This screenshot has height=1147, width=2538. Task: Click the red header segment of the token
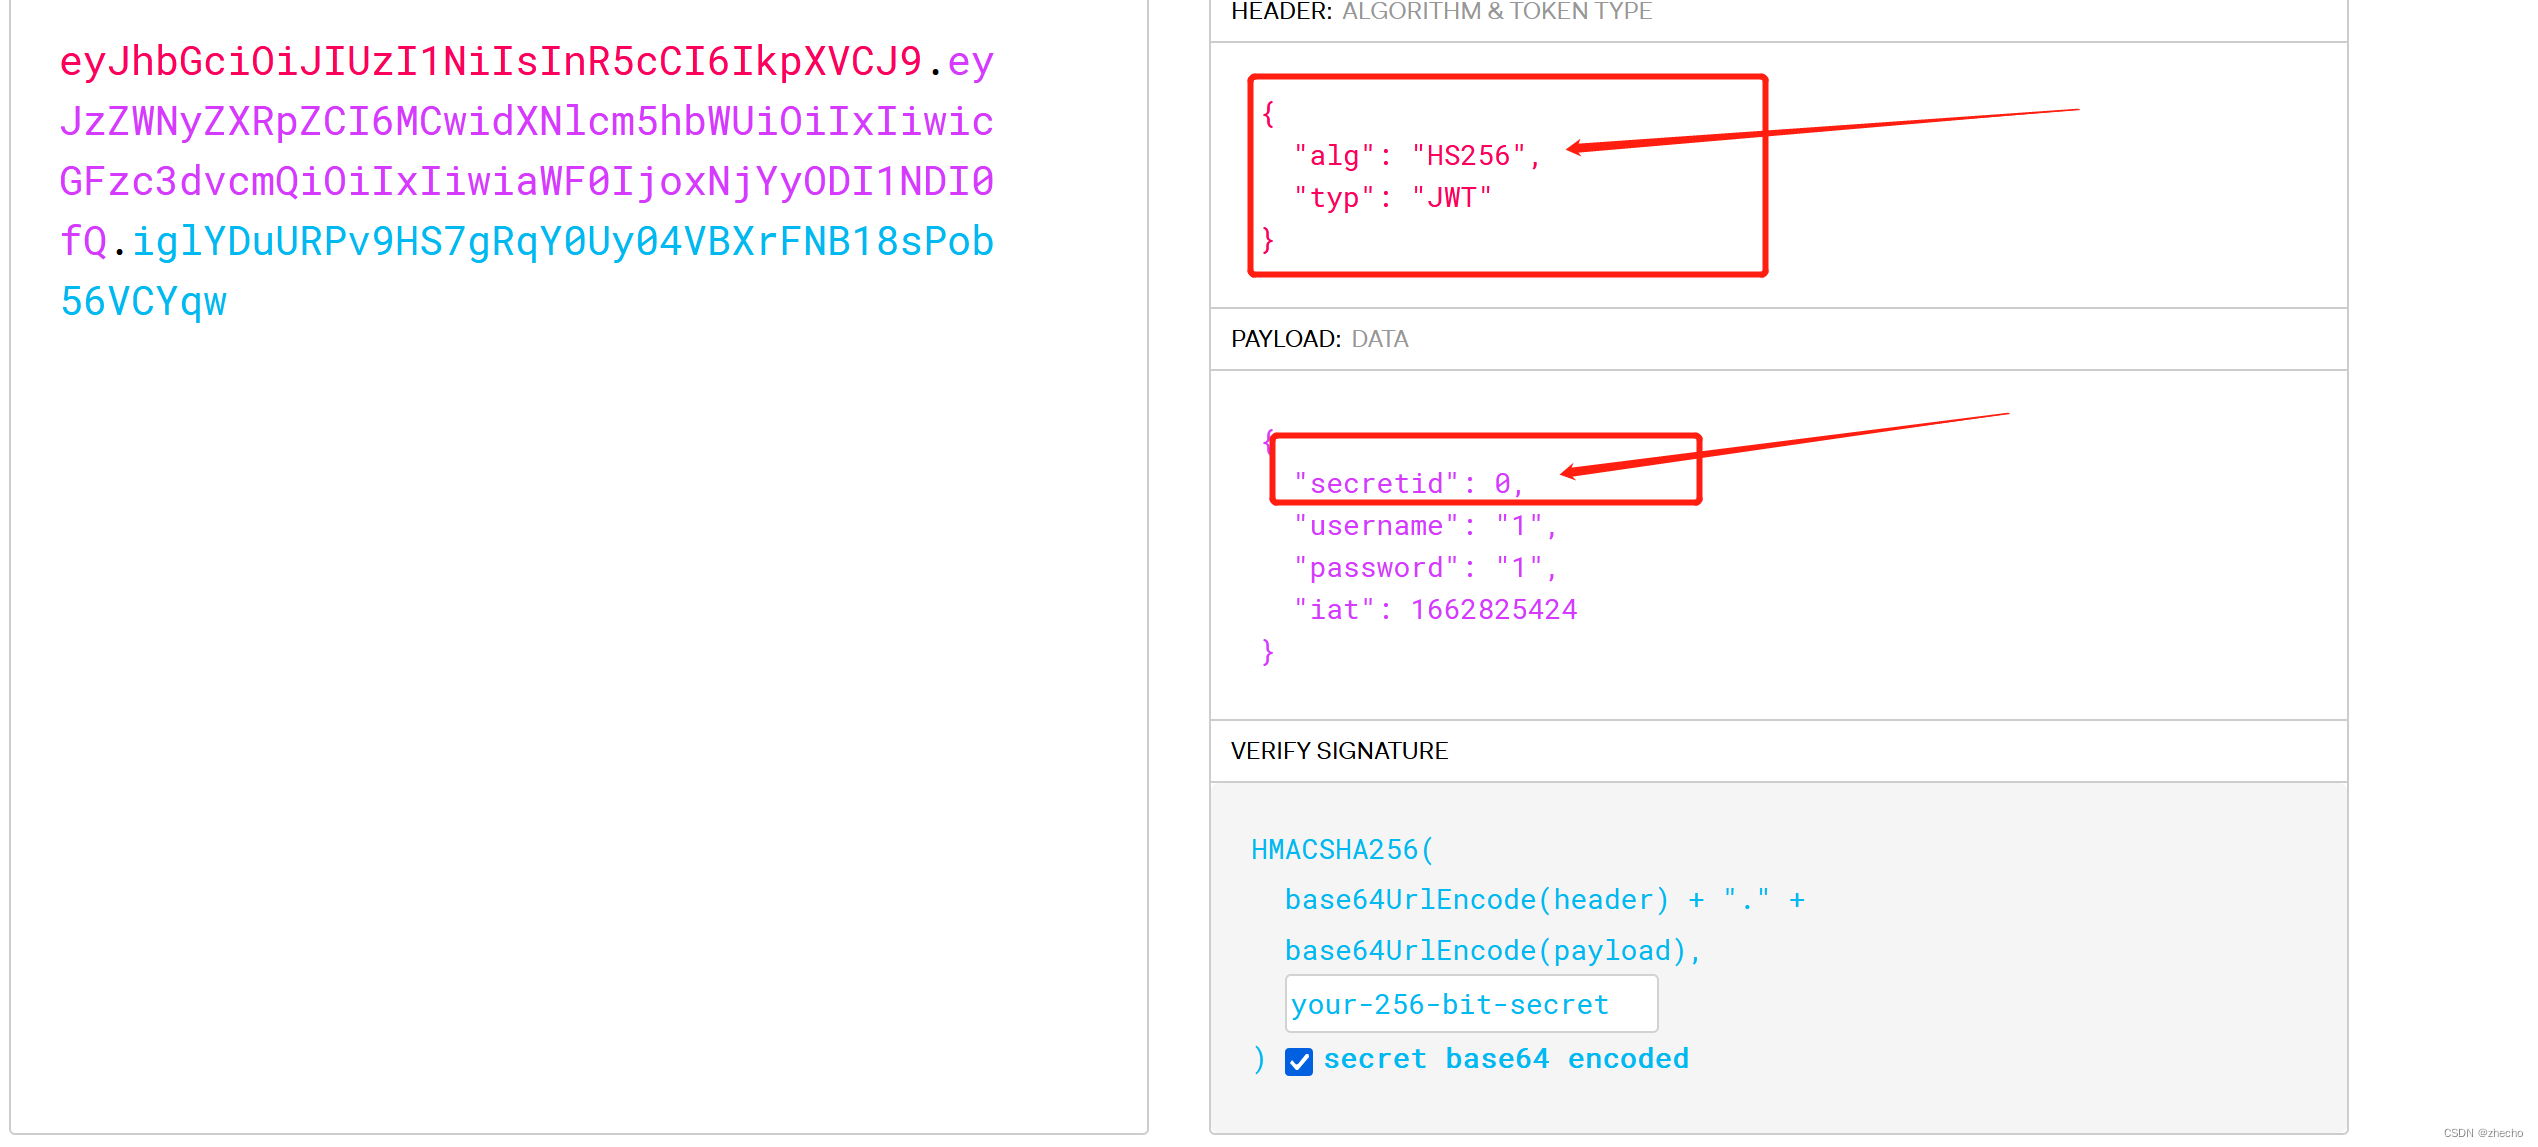point(490,62)
